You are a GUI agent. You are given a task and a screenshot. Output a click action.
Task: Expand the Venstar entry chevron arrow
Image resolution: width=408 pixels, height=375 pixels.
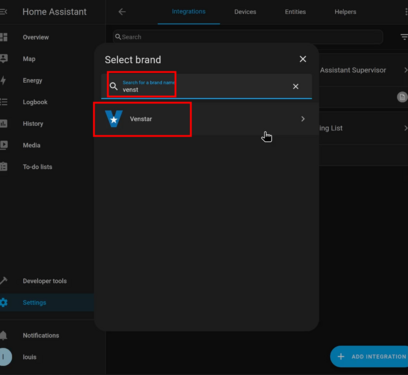[x=303, y=119]
